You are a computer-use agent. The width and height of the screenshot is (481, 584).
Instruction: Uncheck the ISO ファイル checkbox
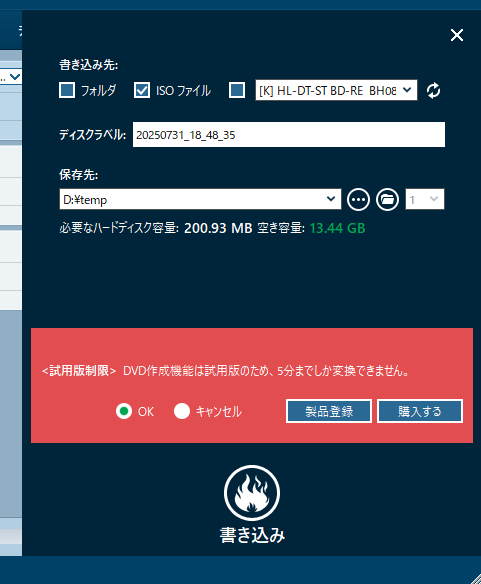point(142,90)
